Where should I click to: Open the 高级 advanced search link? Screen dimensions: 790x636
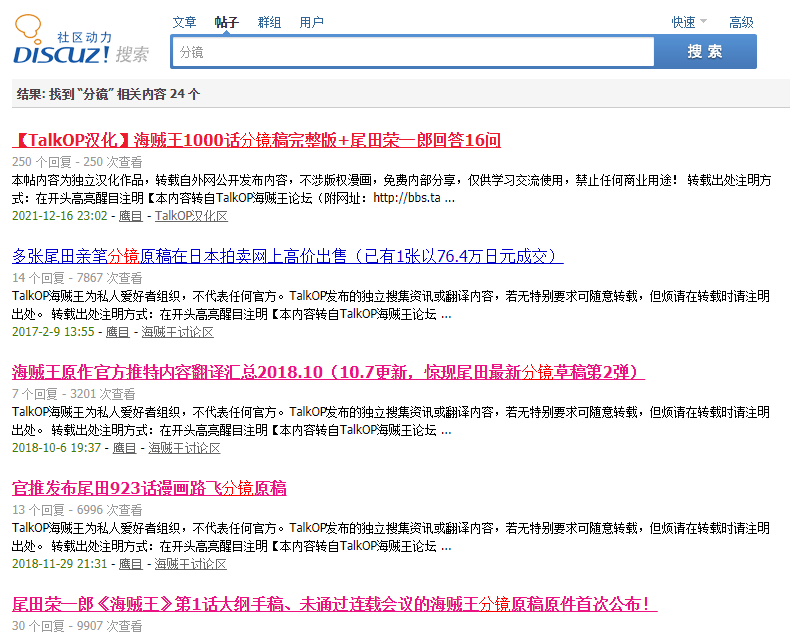point(741,22)
